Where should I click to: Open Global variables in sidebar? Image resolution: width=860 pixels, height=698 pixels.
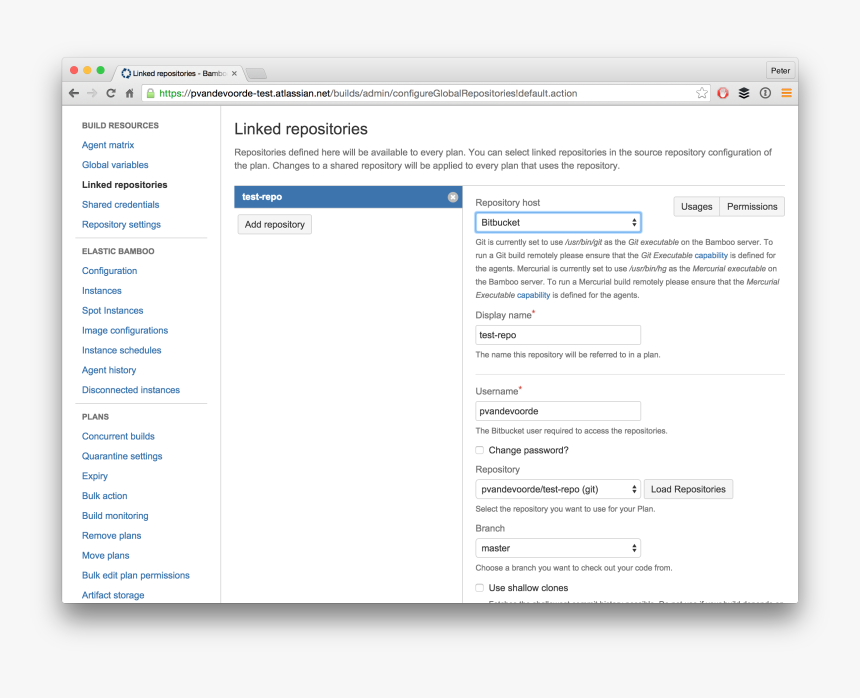(115, 164)
